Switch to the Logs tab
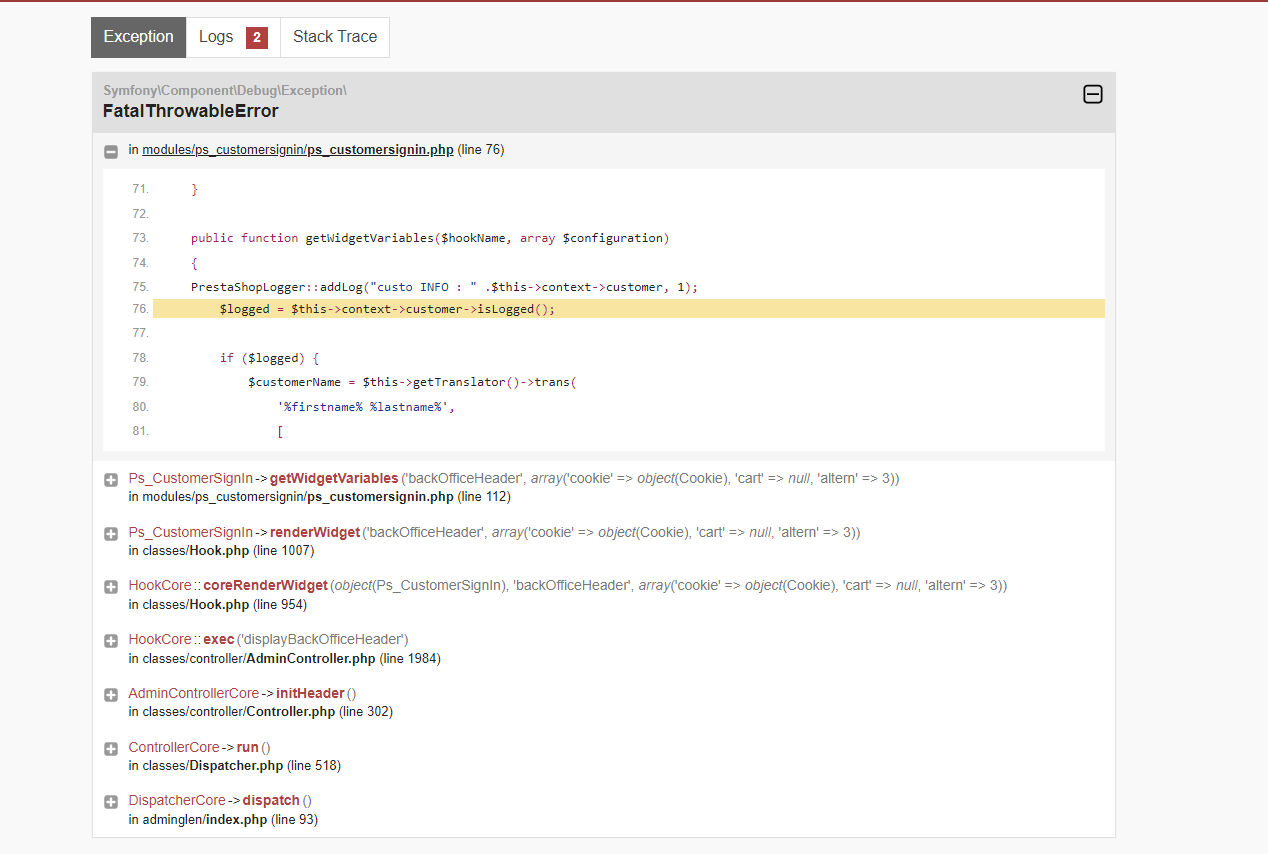1268x854 pixels. click(216, 36)
